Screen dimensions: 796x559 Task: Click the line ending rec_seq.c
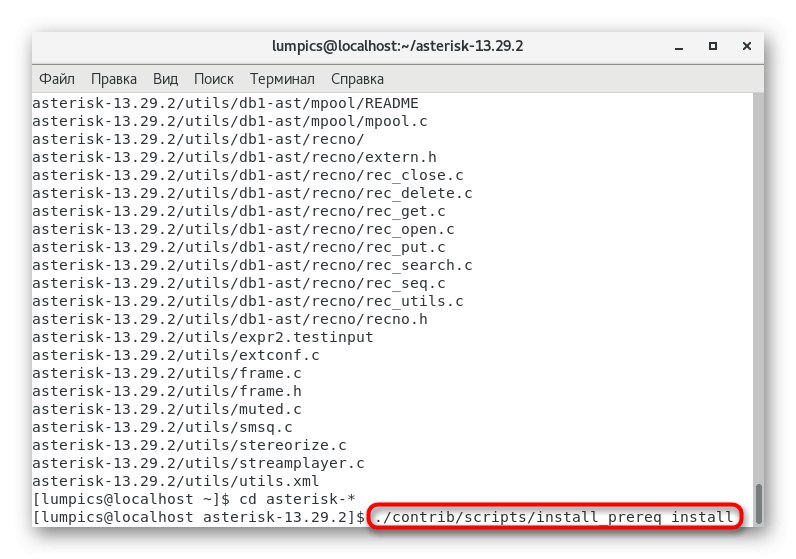(239, 283)
